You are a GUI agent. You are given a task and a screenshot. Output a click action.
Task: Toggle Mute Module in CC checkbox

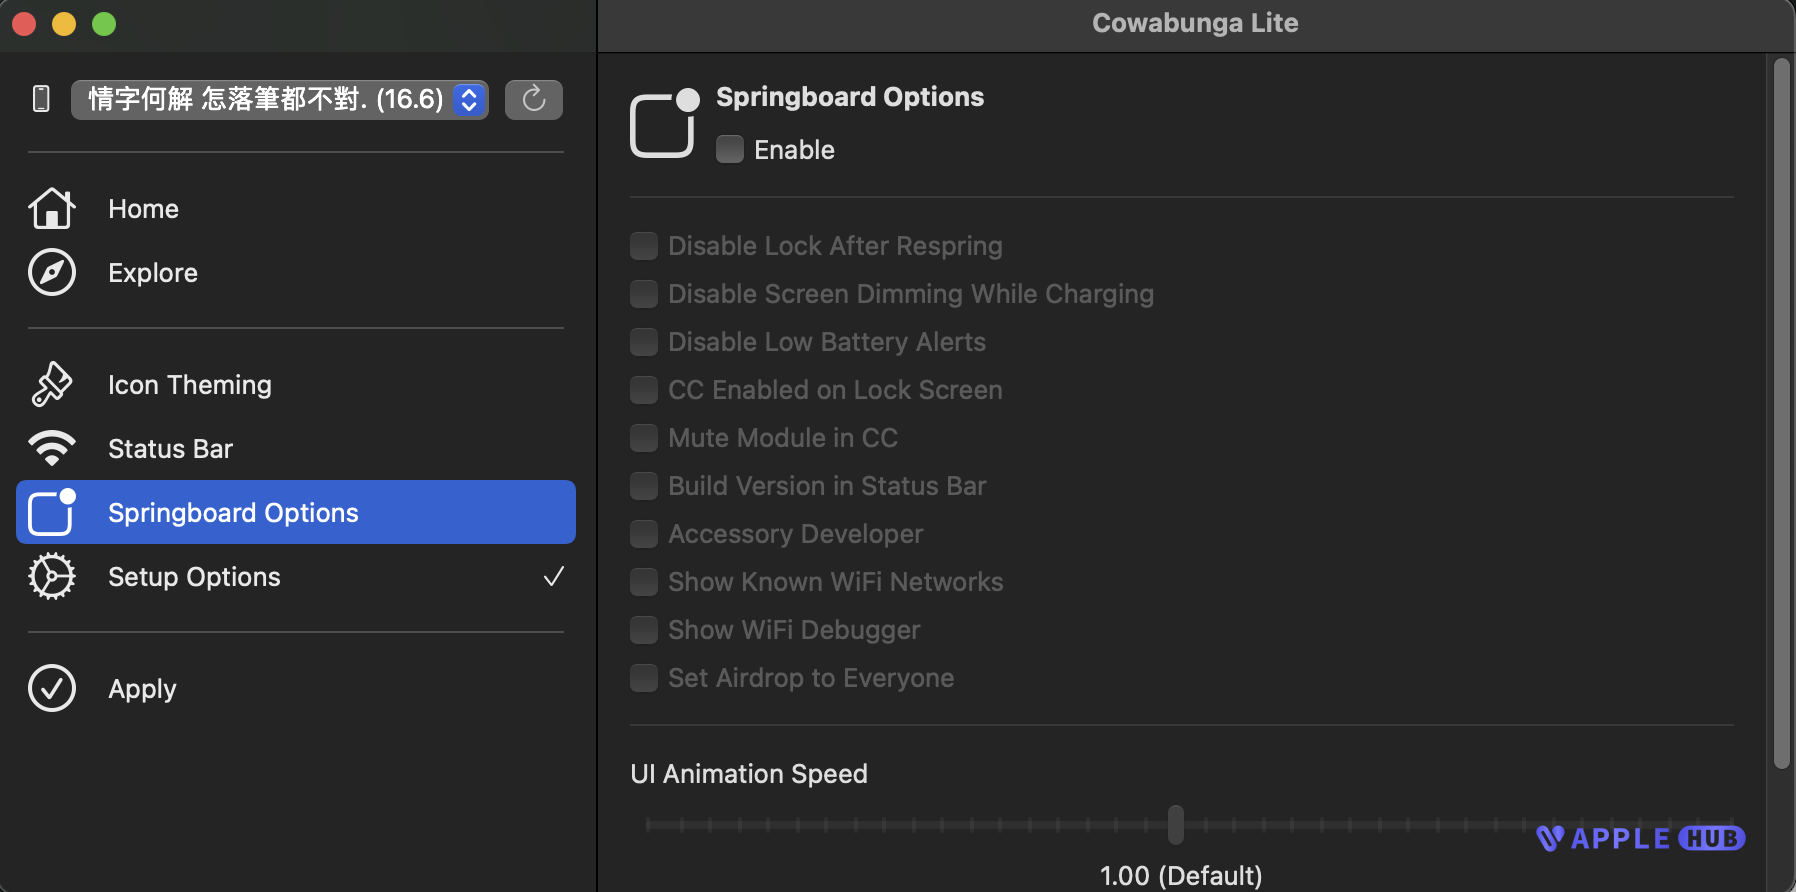click(644, 438)
